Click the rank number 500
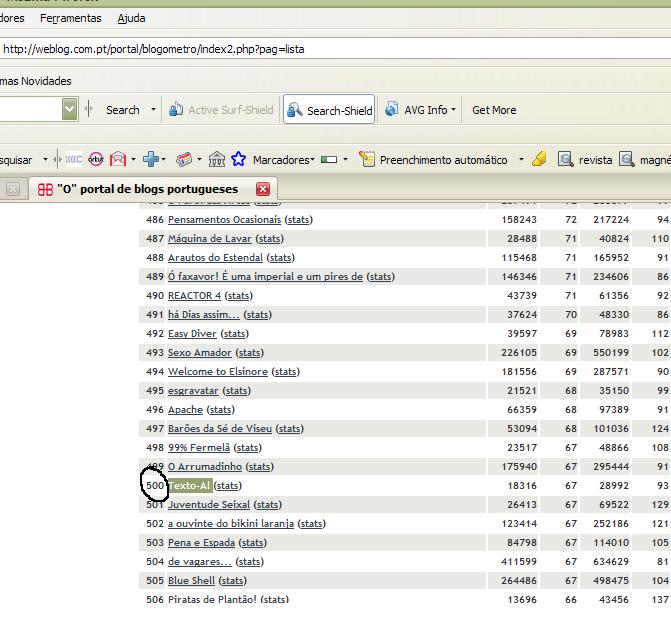This screenshot has height=636, width=671. click(x=155, y=486)
